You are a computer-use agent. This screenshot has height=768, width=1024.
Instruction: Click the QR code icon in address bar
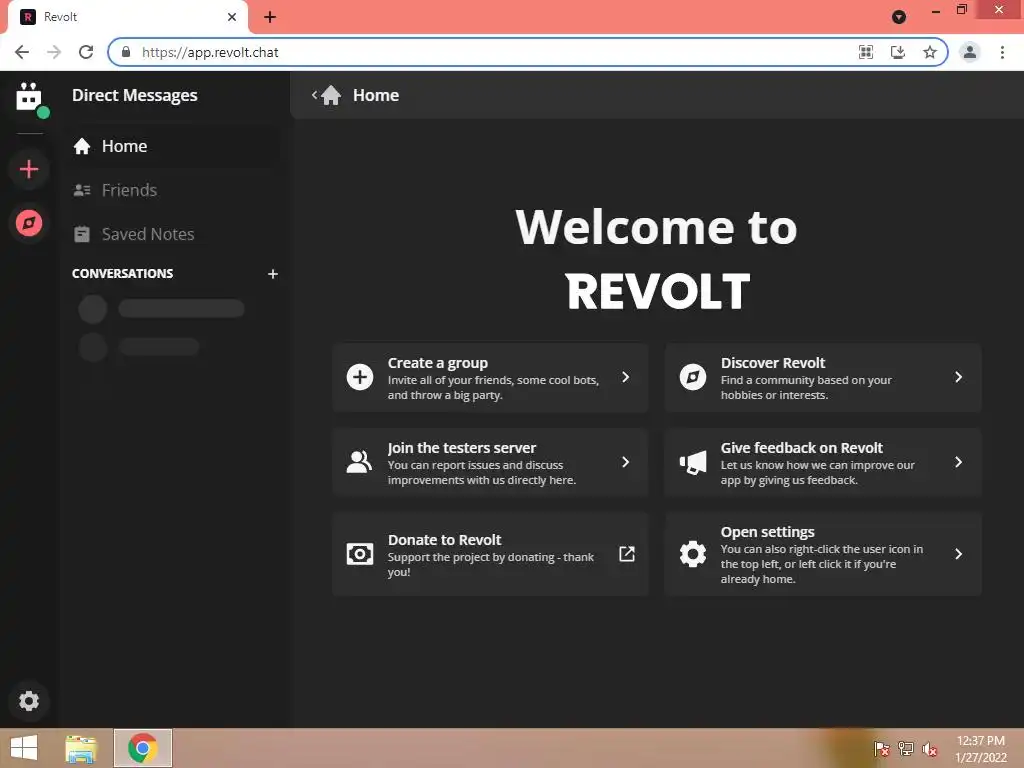point(866,52)
